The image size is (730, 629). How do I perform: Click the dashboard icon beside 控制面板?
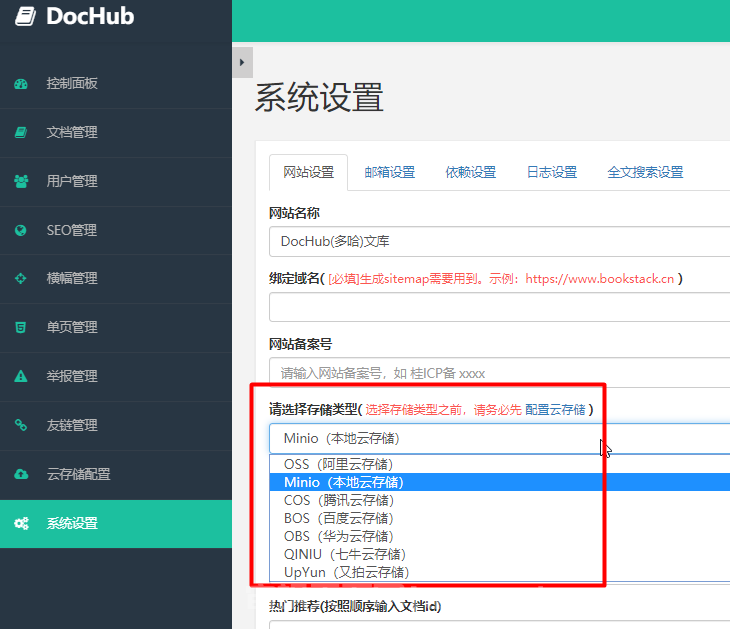pyautogui.click(x=21, y=84)
